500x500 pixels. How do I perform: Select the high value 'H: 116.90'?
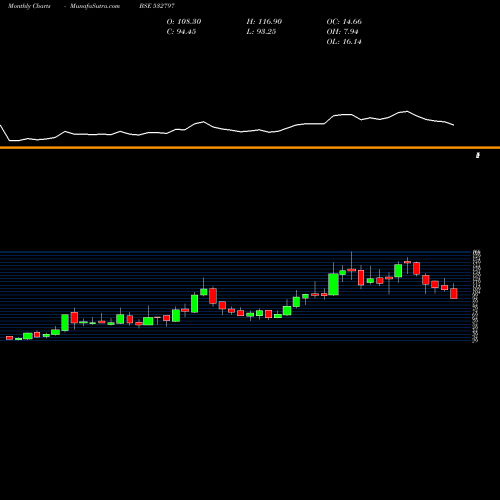(264, 22)
